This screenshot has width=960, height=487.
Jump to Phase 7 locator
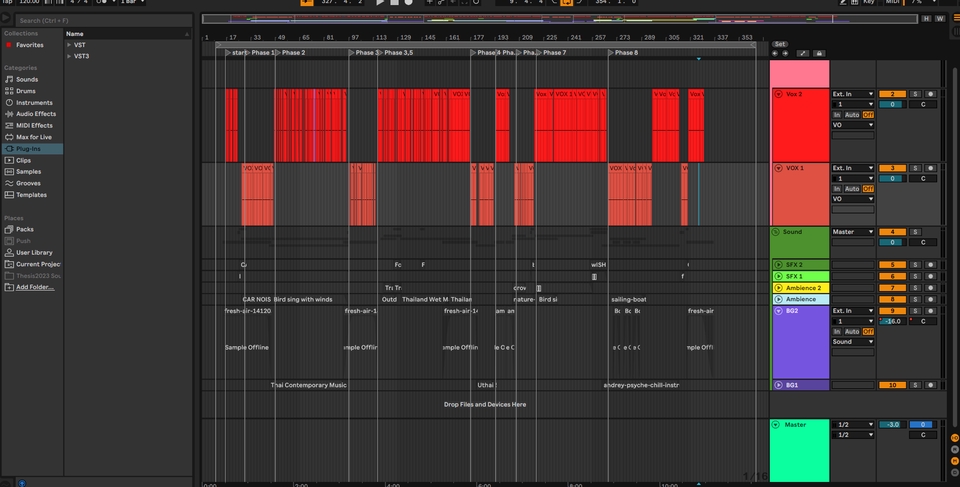pyautogui.click(x=552, y=53)
